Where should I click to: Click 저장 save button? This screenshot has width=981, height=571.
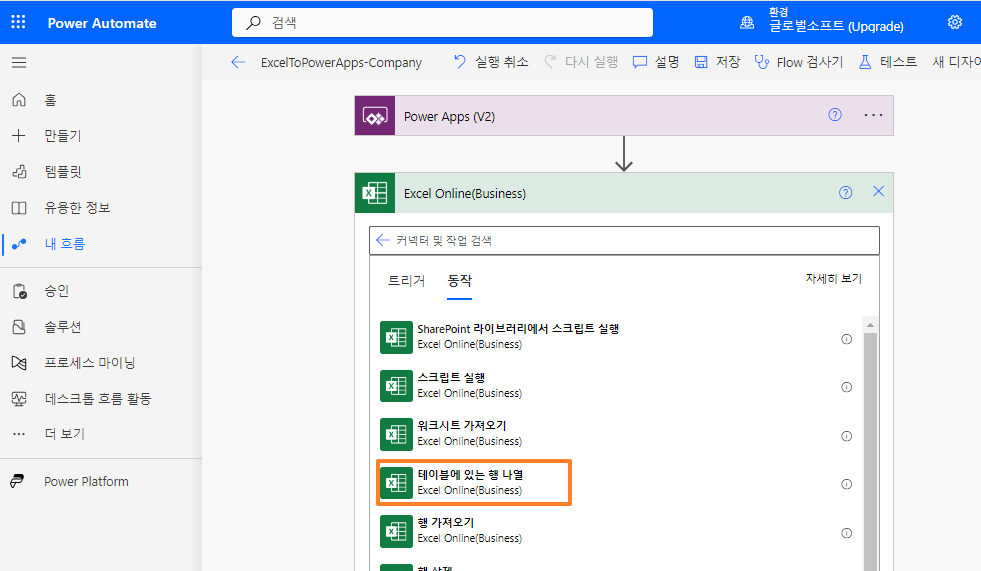pyautogui.click(x=717, y=62)
